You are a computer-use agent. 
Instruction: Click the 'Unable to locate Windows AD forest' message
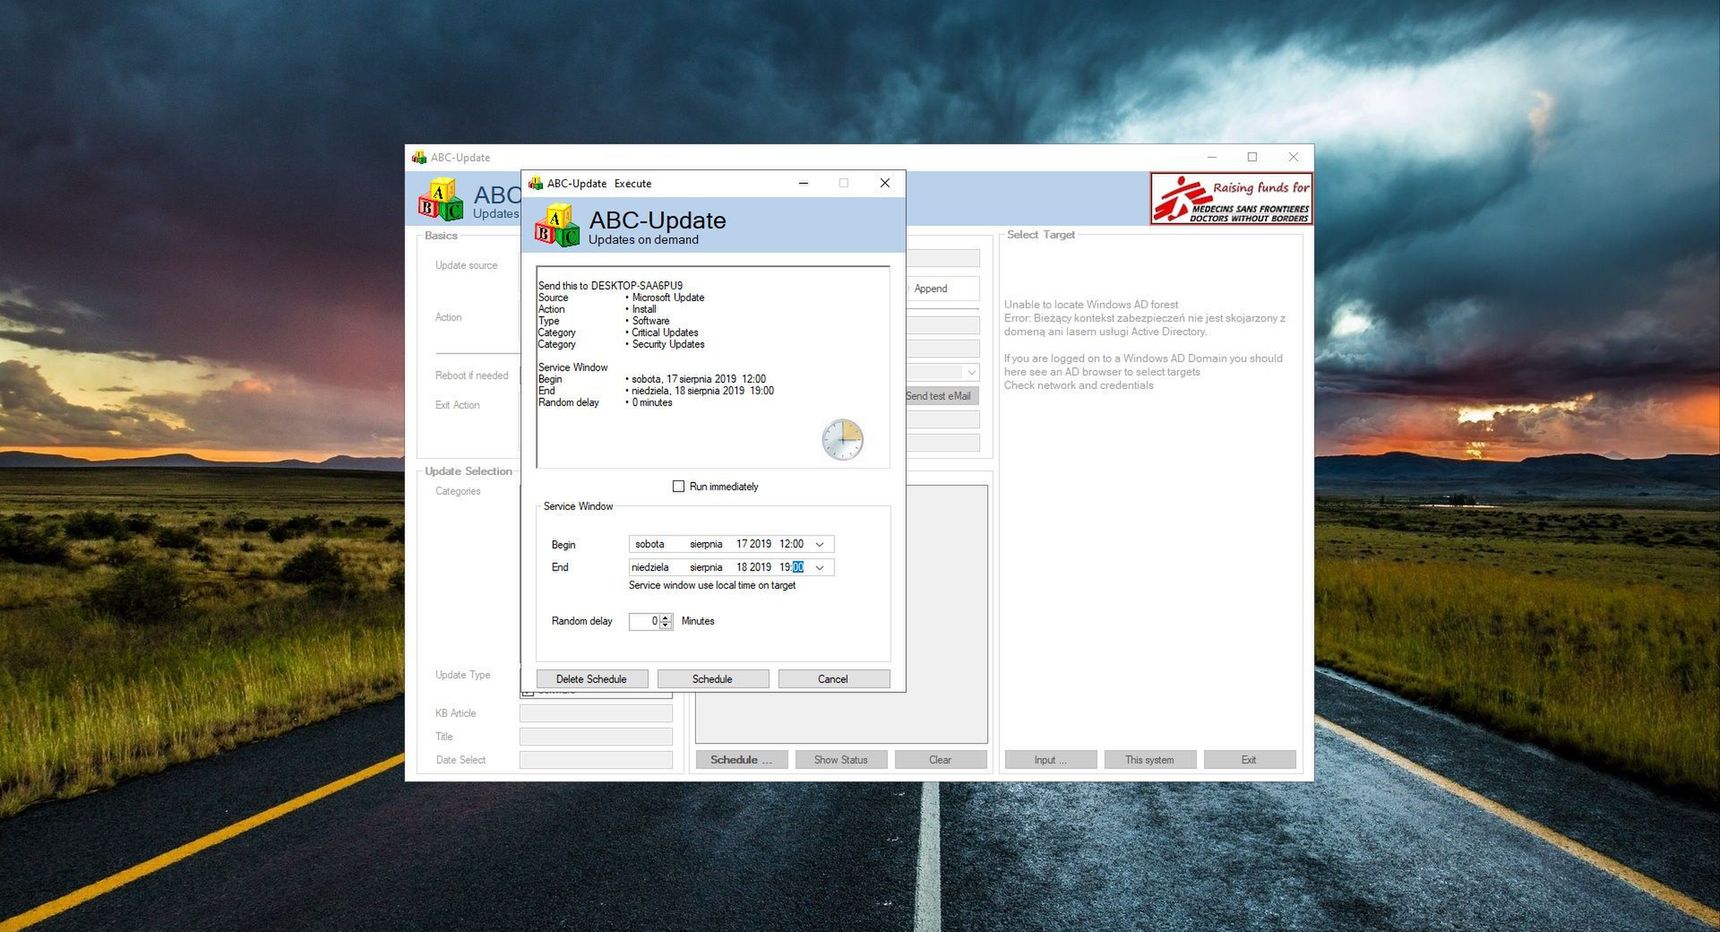pyautogui.click(x=1091, y=305)
